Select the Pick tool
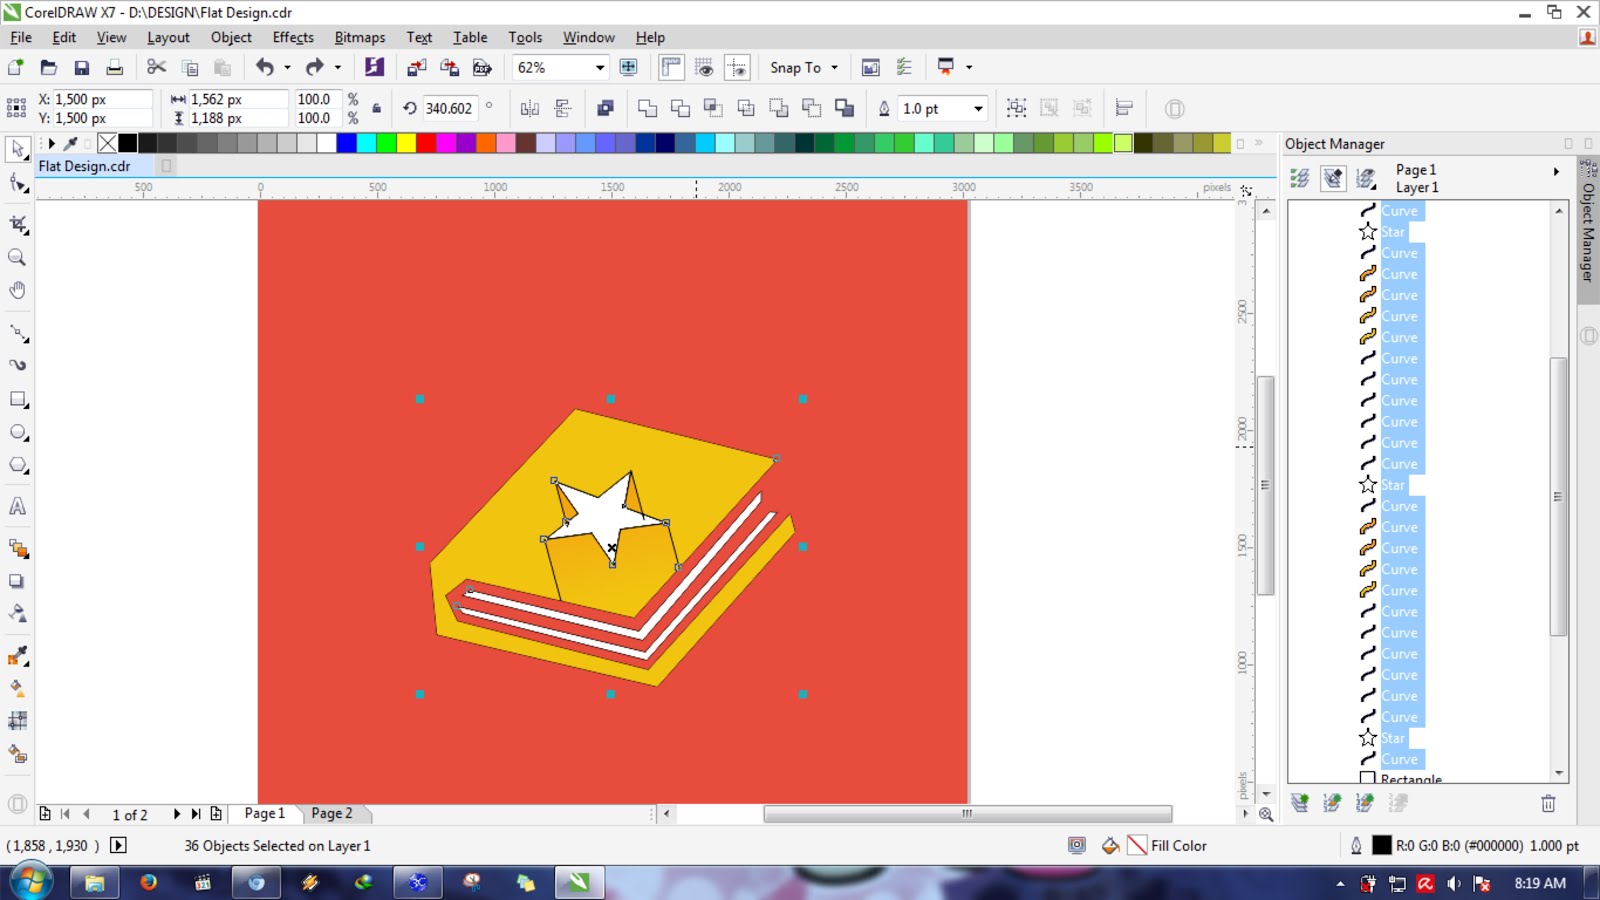This screenshot has height=900, width=1600. tap(16, 148)
